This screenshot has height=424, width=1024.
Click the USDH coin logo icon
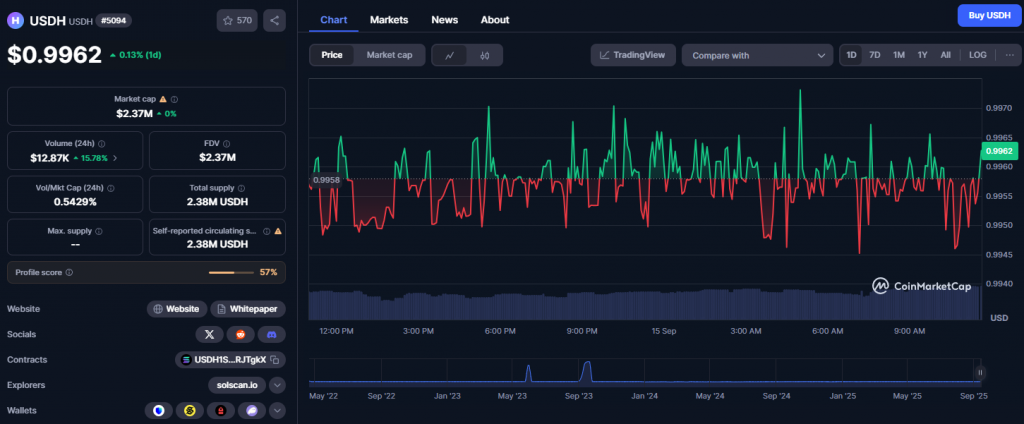[x=15, y=20]
